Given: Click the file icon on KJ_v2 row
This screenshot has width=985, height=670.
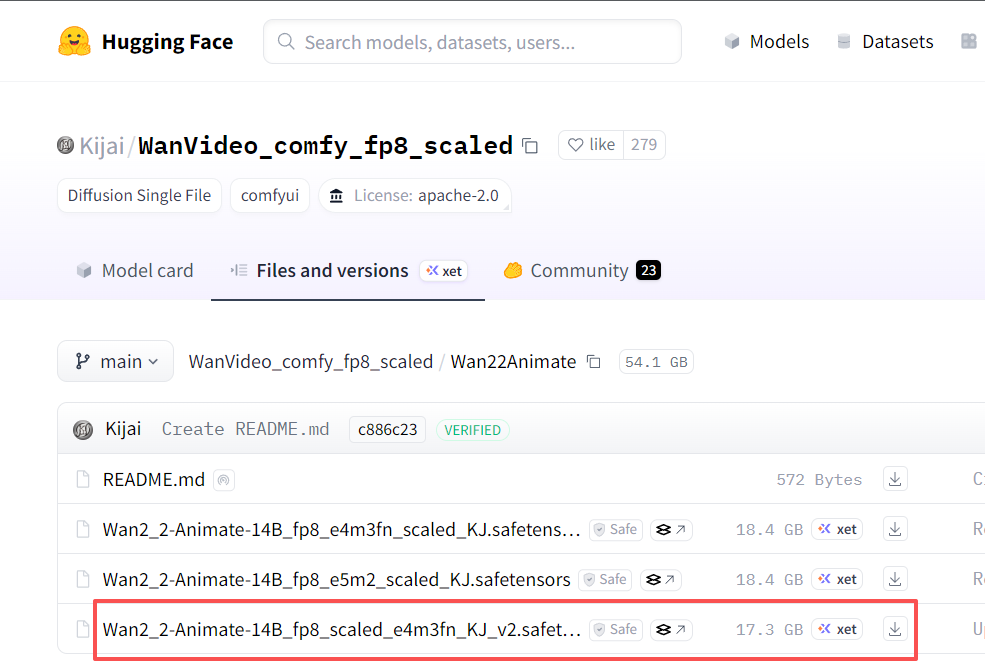Looking at the screenshot, I should click(83, 629).
